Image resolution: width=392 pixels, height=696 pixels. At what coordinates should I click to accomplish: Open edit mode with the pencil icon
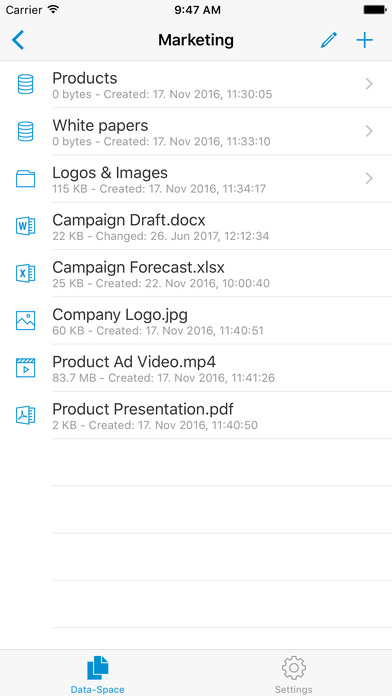[329, 40]
